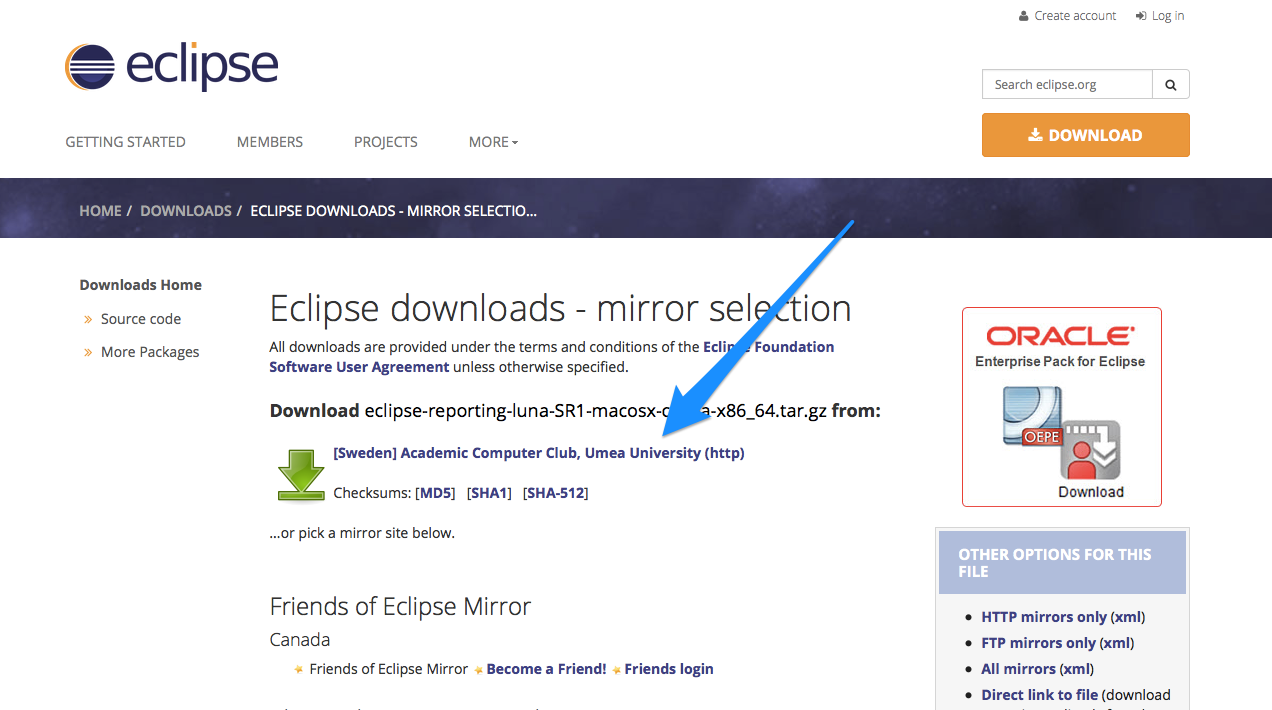This screenshot has height=710, width=1272.
Task: Open xml link beside FTP mirrors only
Action: [x=1119, y=643]
